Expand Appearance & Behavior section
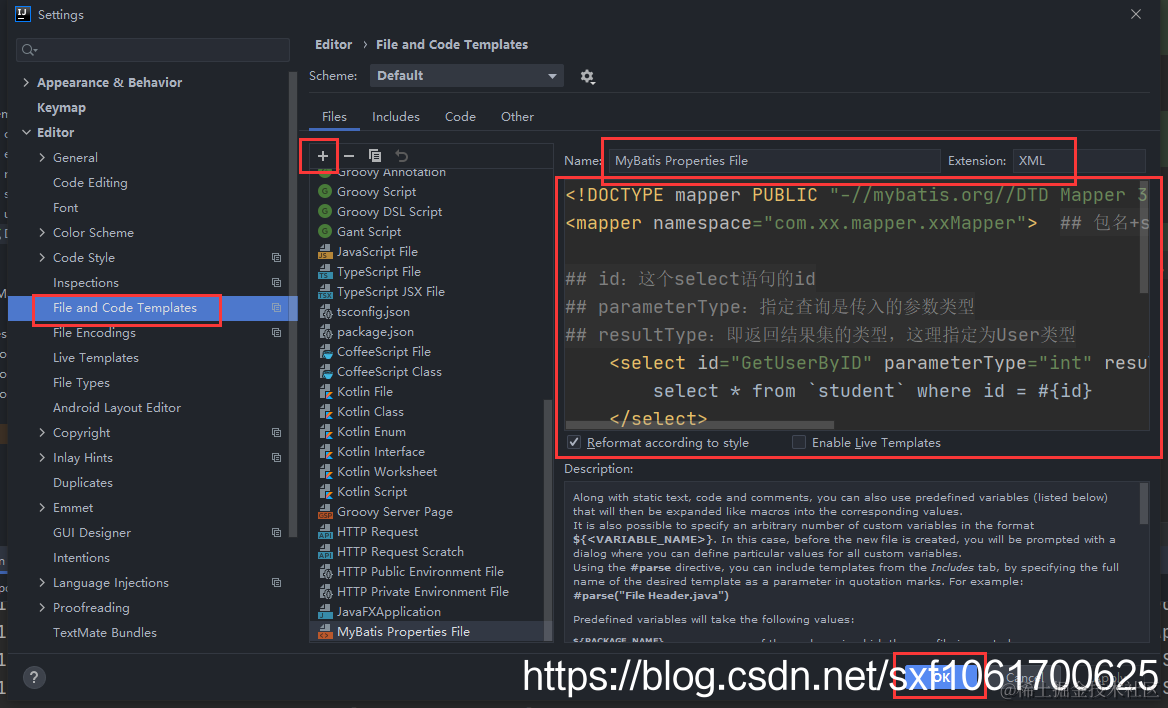Image resolution: width=1168 pixels, height=708 pixels. tap(26, 83)
